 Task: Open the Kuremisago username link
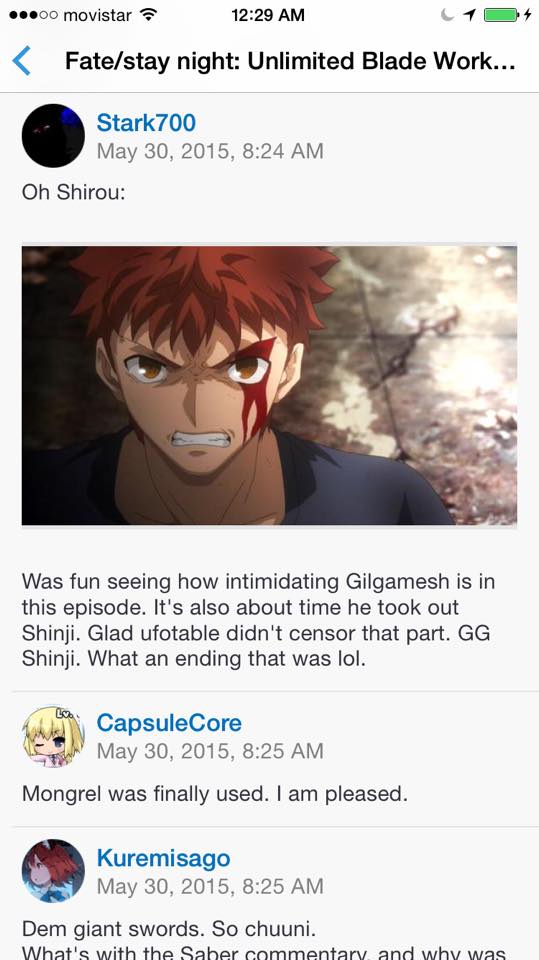pyautogui.click(x=164, y=858)
